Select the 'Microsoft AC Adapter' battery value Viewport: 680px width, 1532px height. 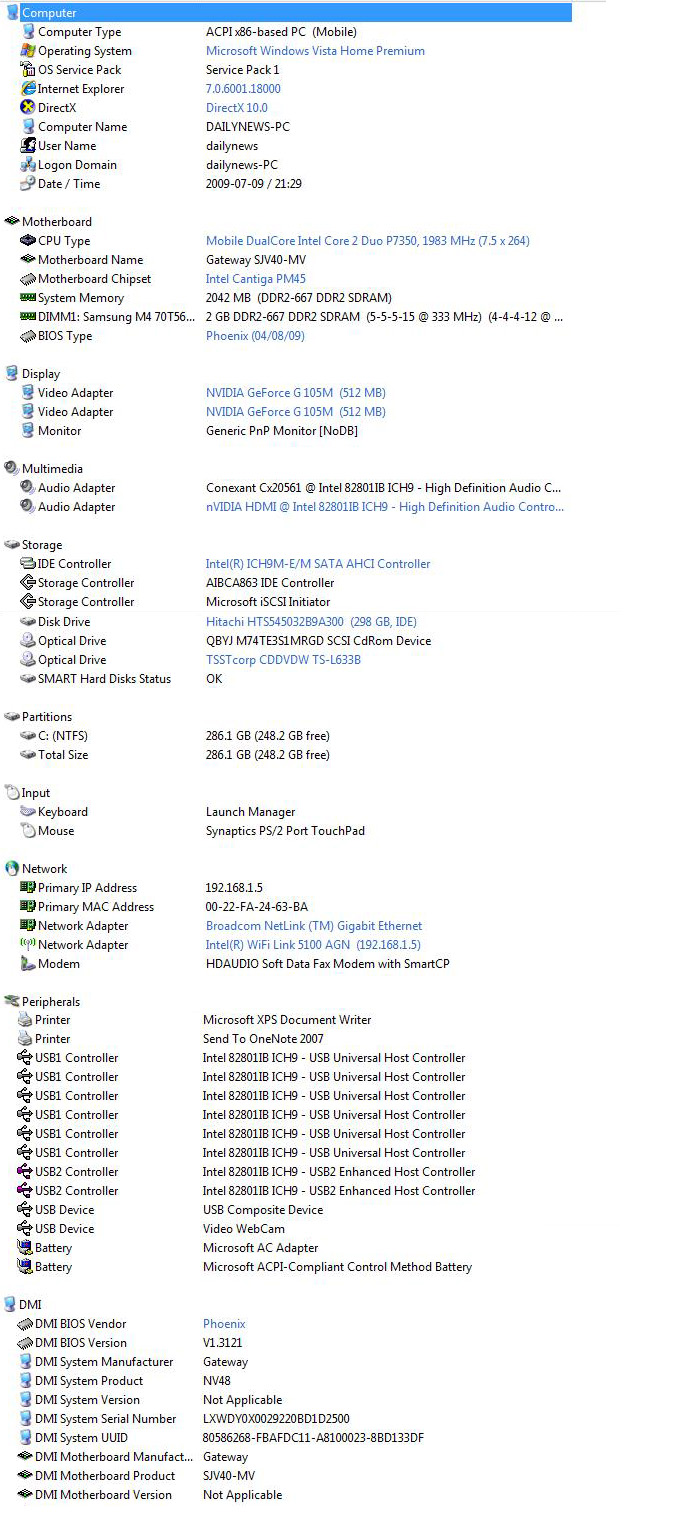tap(261, 1248)
